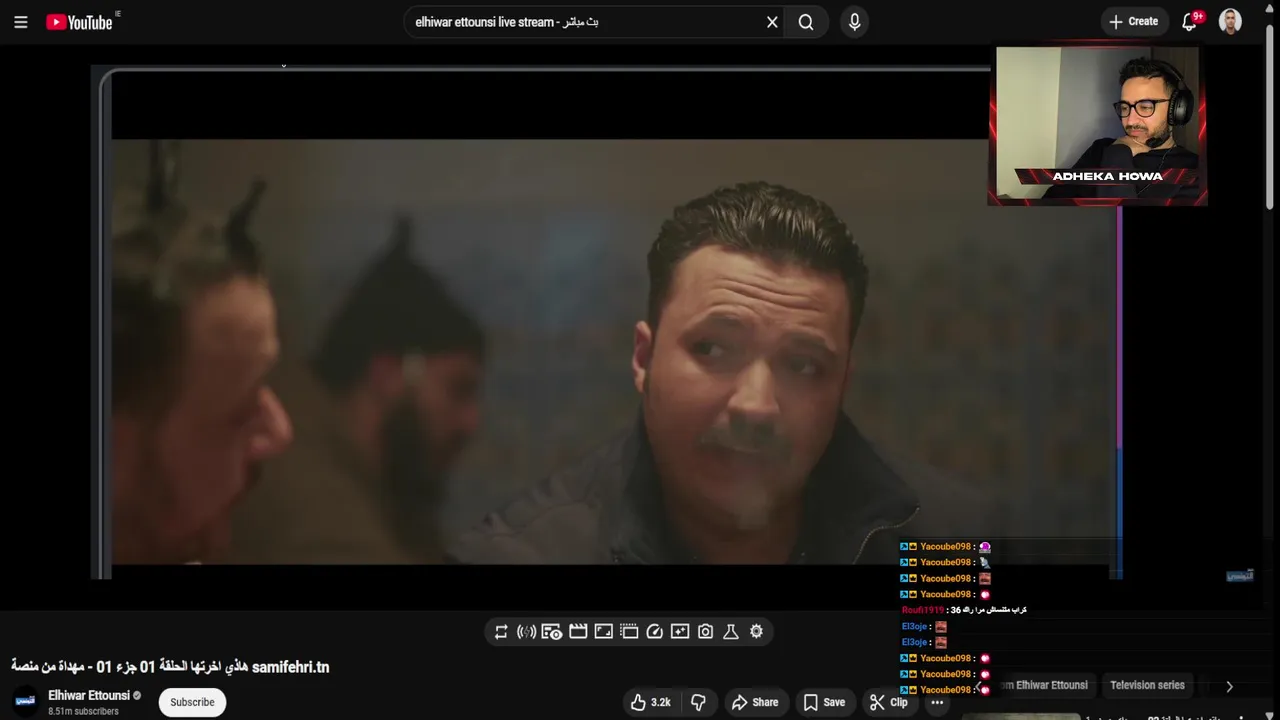Click the channel avatar beside Elhiwar Ettounsi

point(25,702)
